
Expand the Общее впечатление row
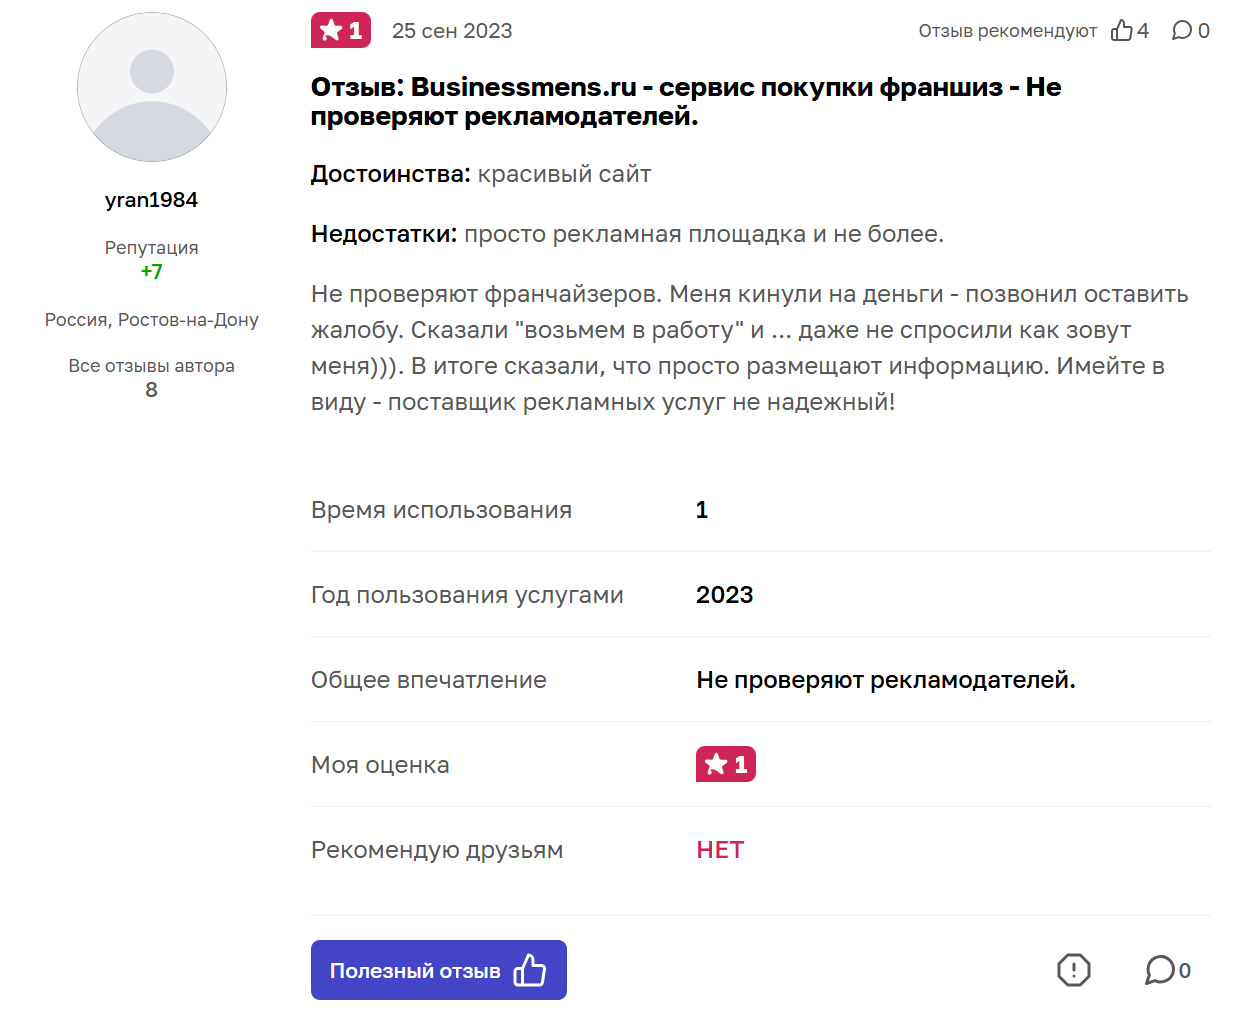pos(428,679)
